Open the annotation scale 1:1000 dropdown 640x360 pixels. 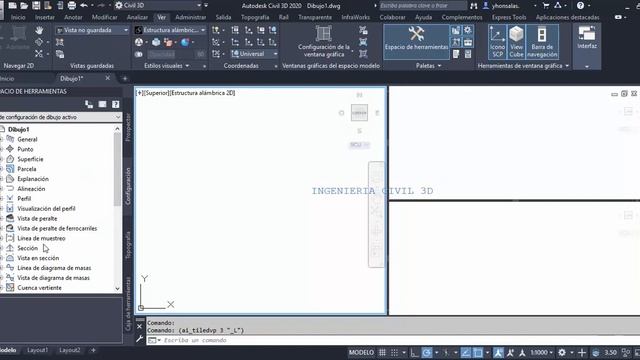coord(542,352)
